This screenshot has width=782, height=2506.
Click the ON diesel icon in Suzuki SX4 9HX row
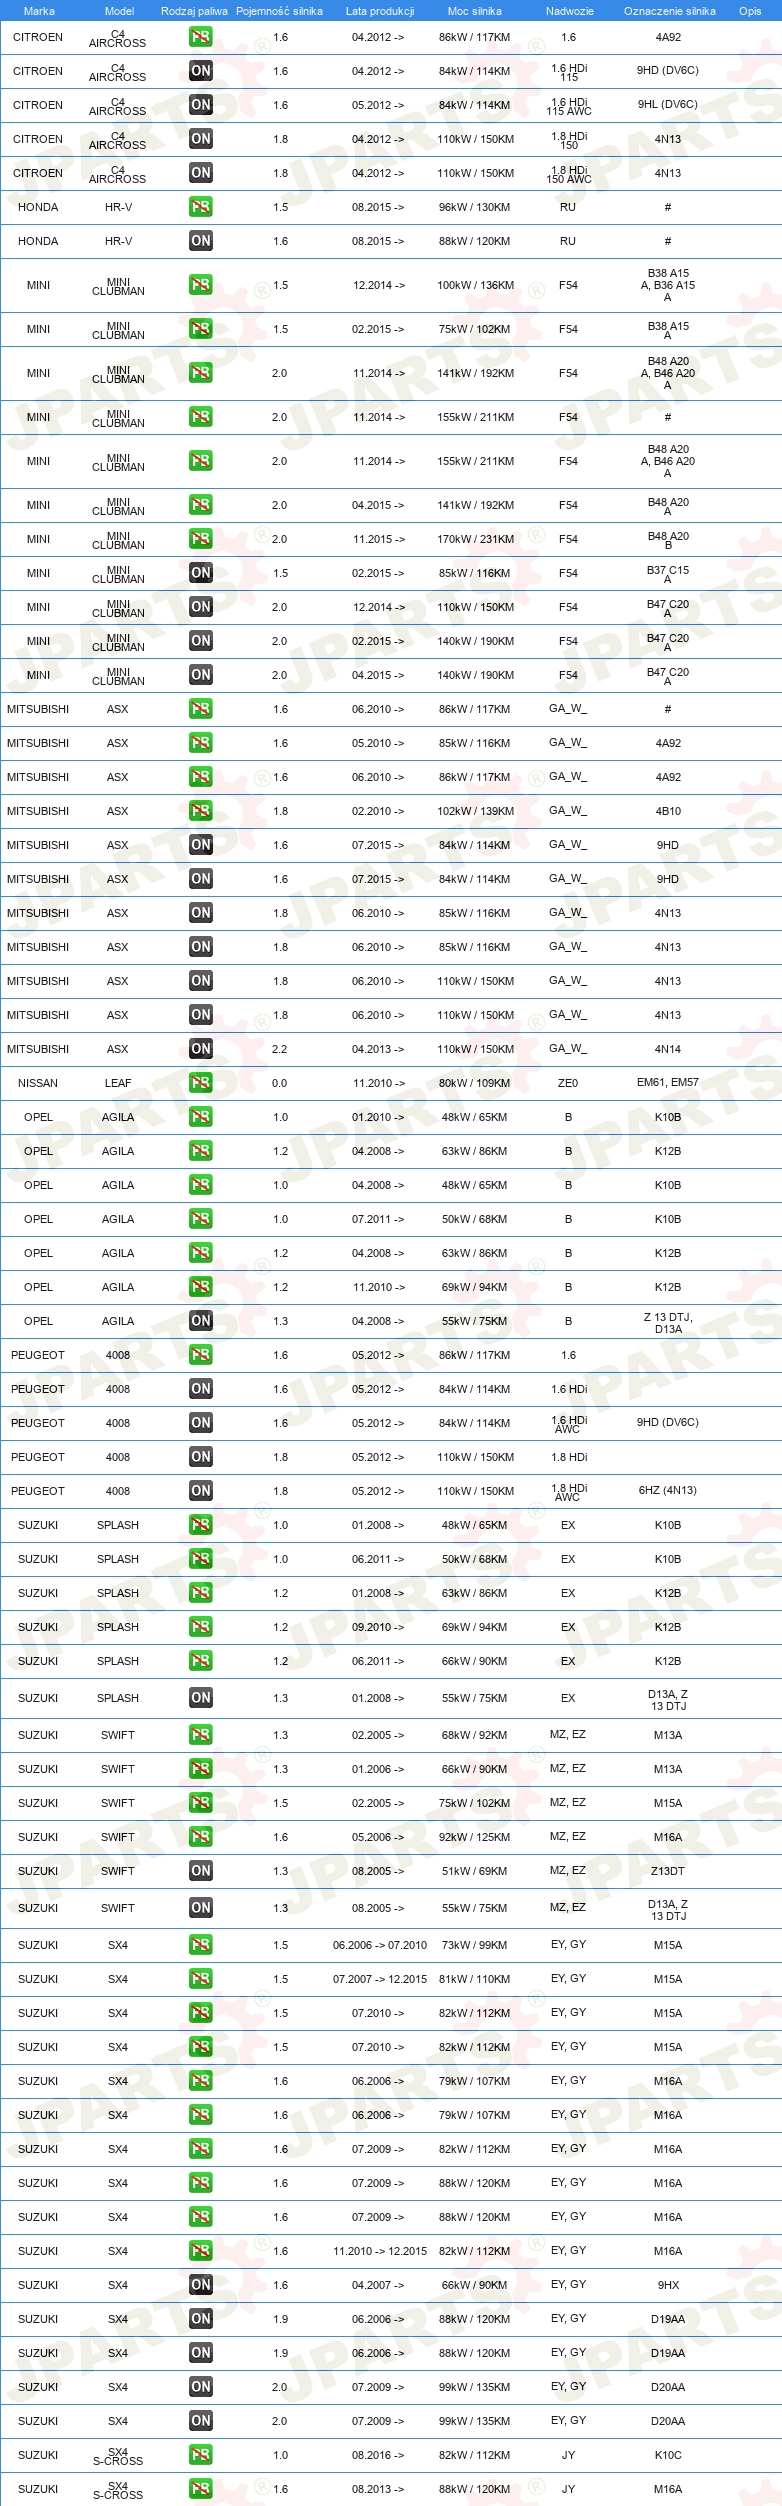click(200, 2285)
